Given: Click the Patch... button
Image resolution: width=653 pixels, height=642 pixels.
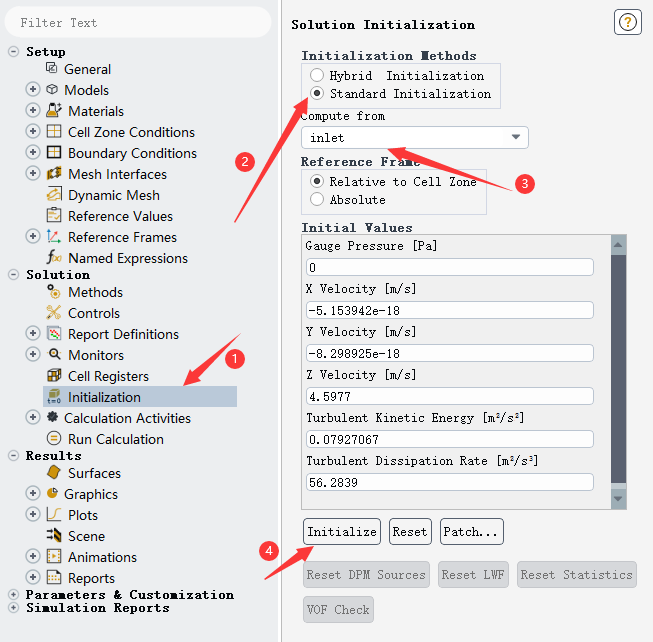Looking at the screenshot, I should click(x=471, y=532).
